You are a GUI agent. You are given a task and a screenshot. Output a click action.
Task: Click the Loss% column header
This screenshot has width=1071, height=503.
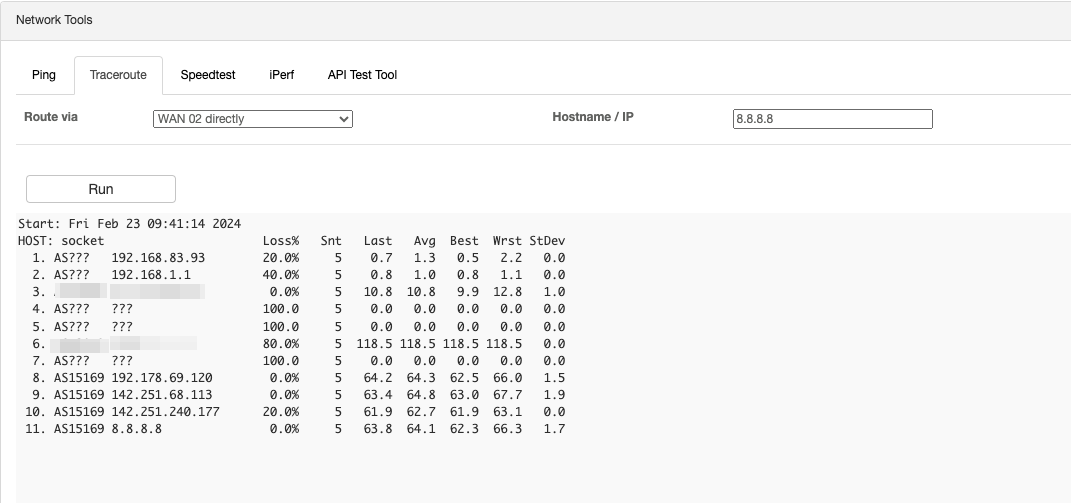click(281, 241)
